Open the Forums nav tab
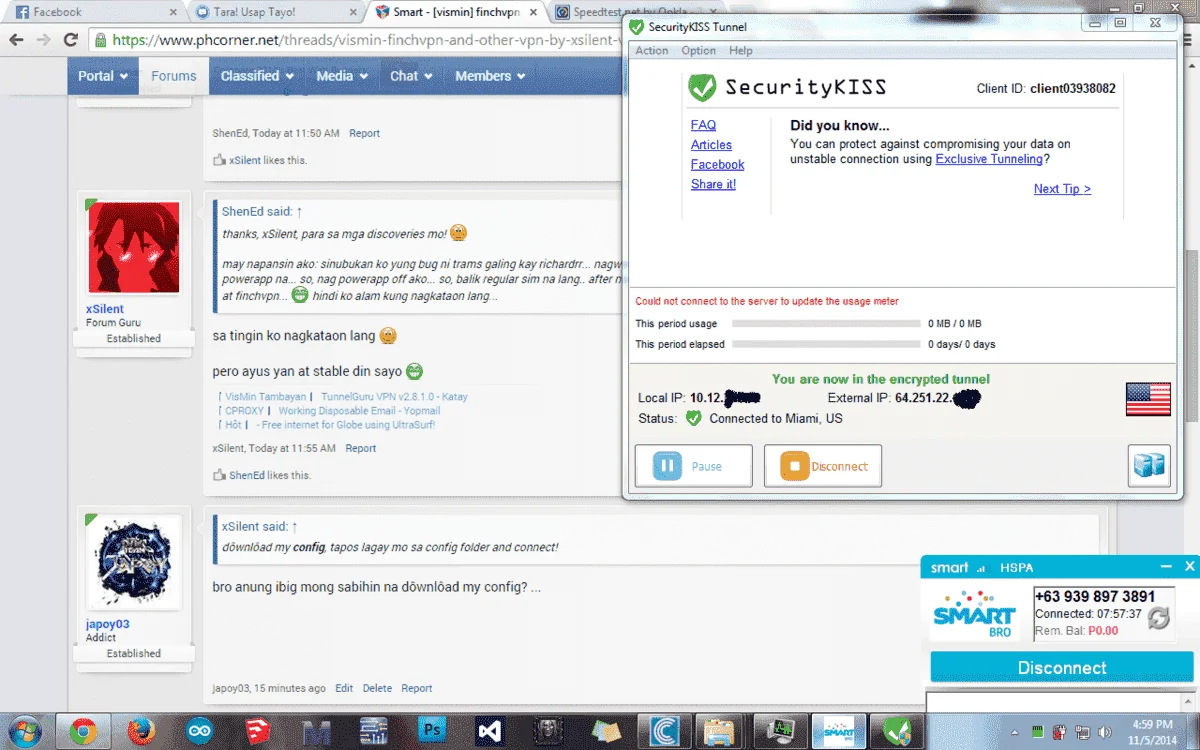The height and width of the screenshot is (750, 1200). click(x=174, y=76)
